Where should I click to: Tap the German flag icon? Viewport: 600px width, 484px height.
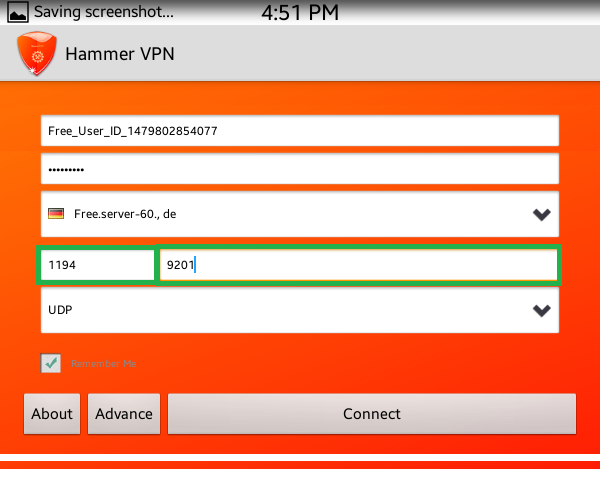(x=56, y=213)
